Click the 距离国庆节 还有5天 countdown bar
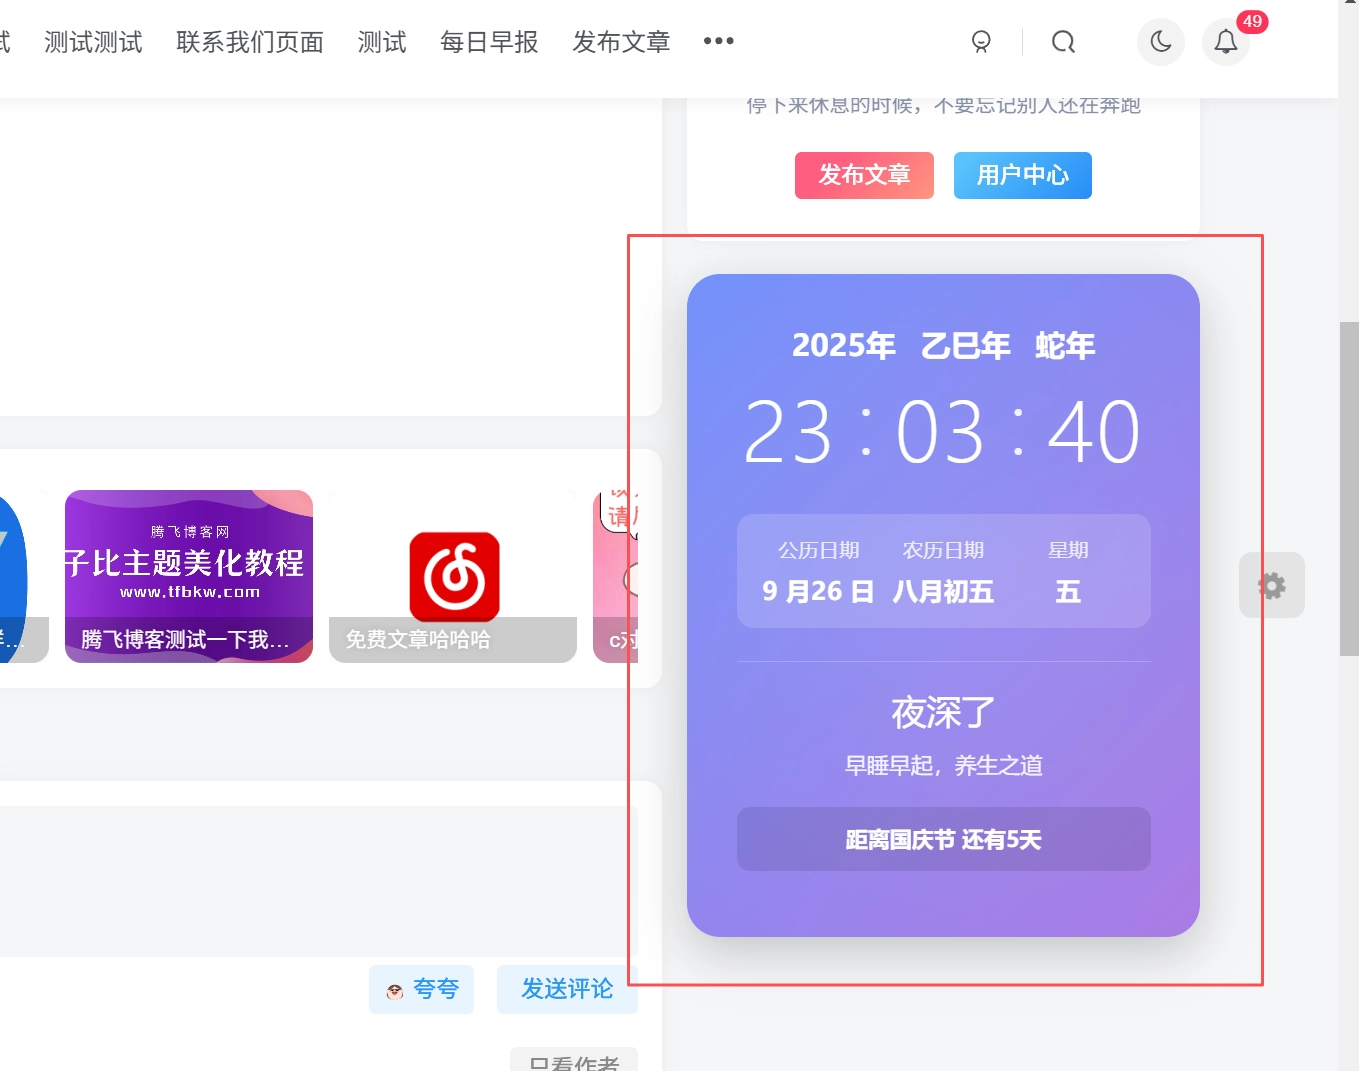This screenshot has height=1071, width=1359. click(x=943, y=840)
